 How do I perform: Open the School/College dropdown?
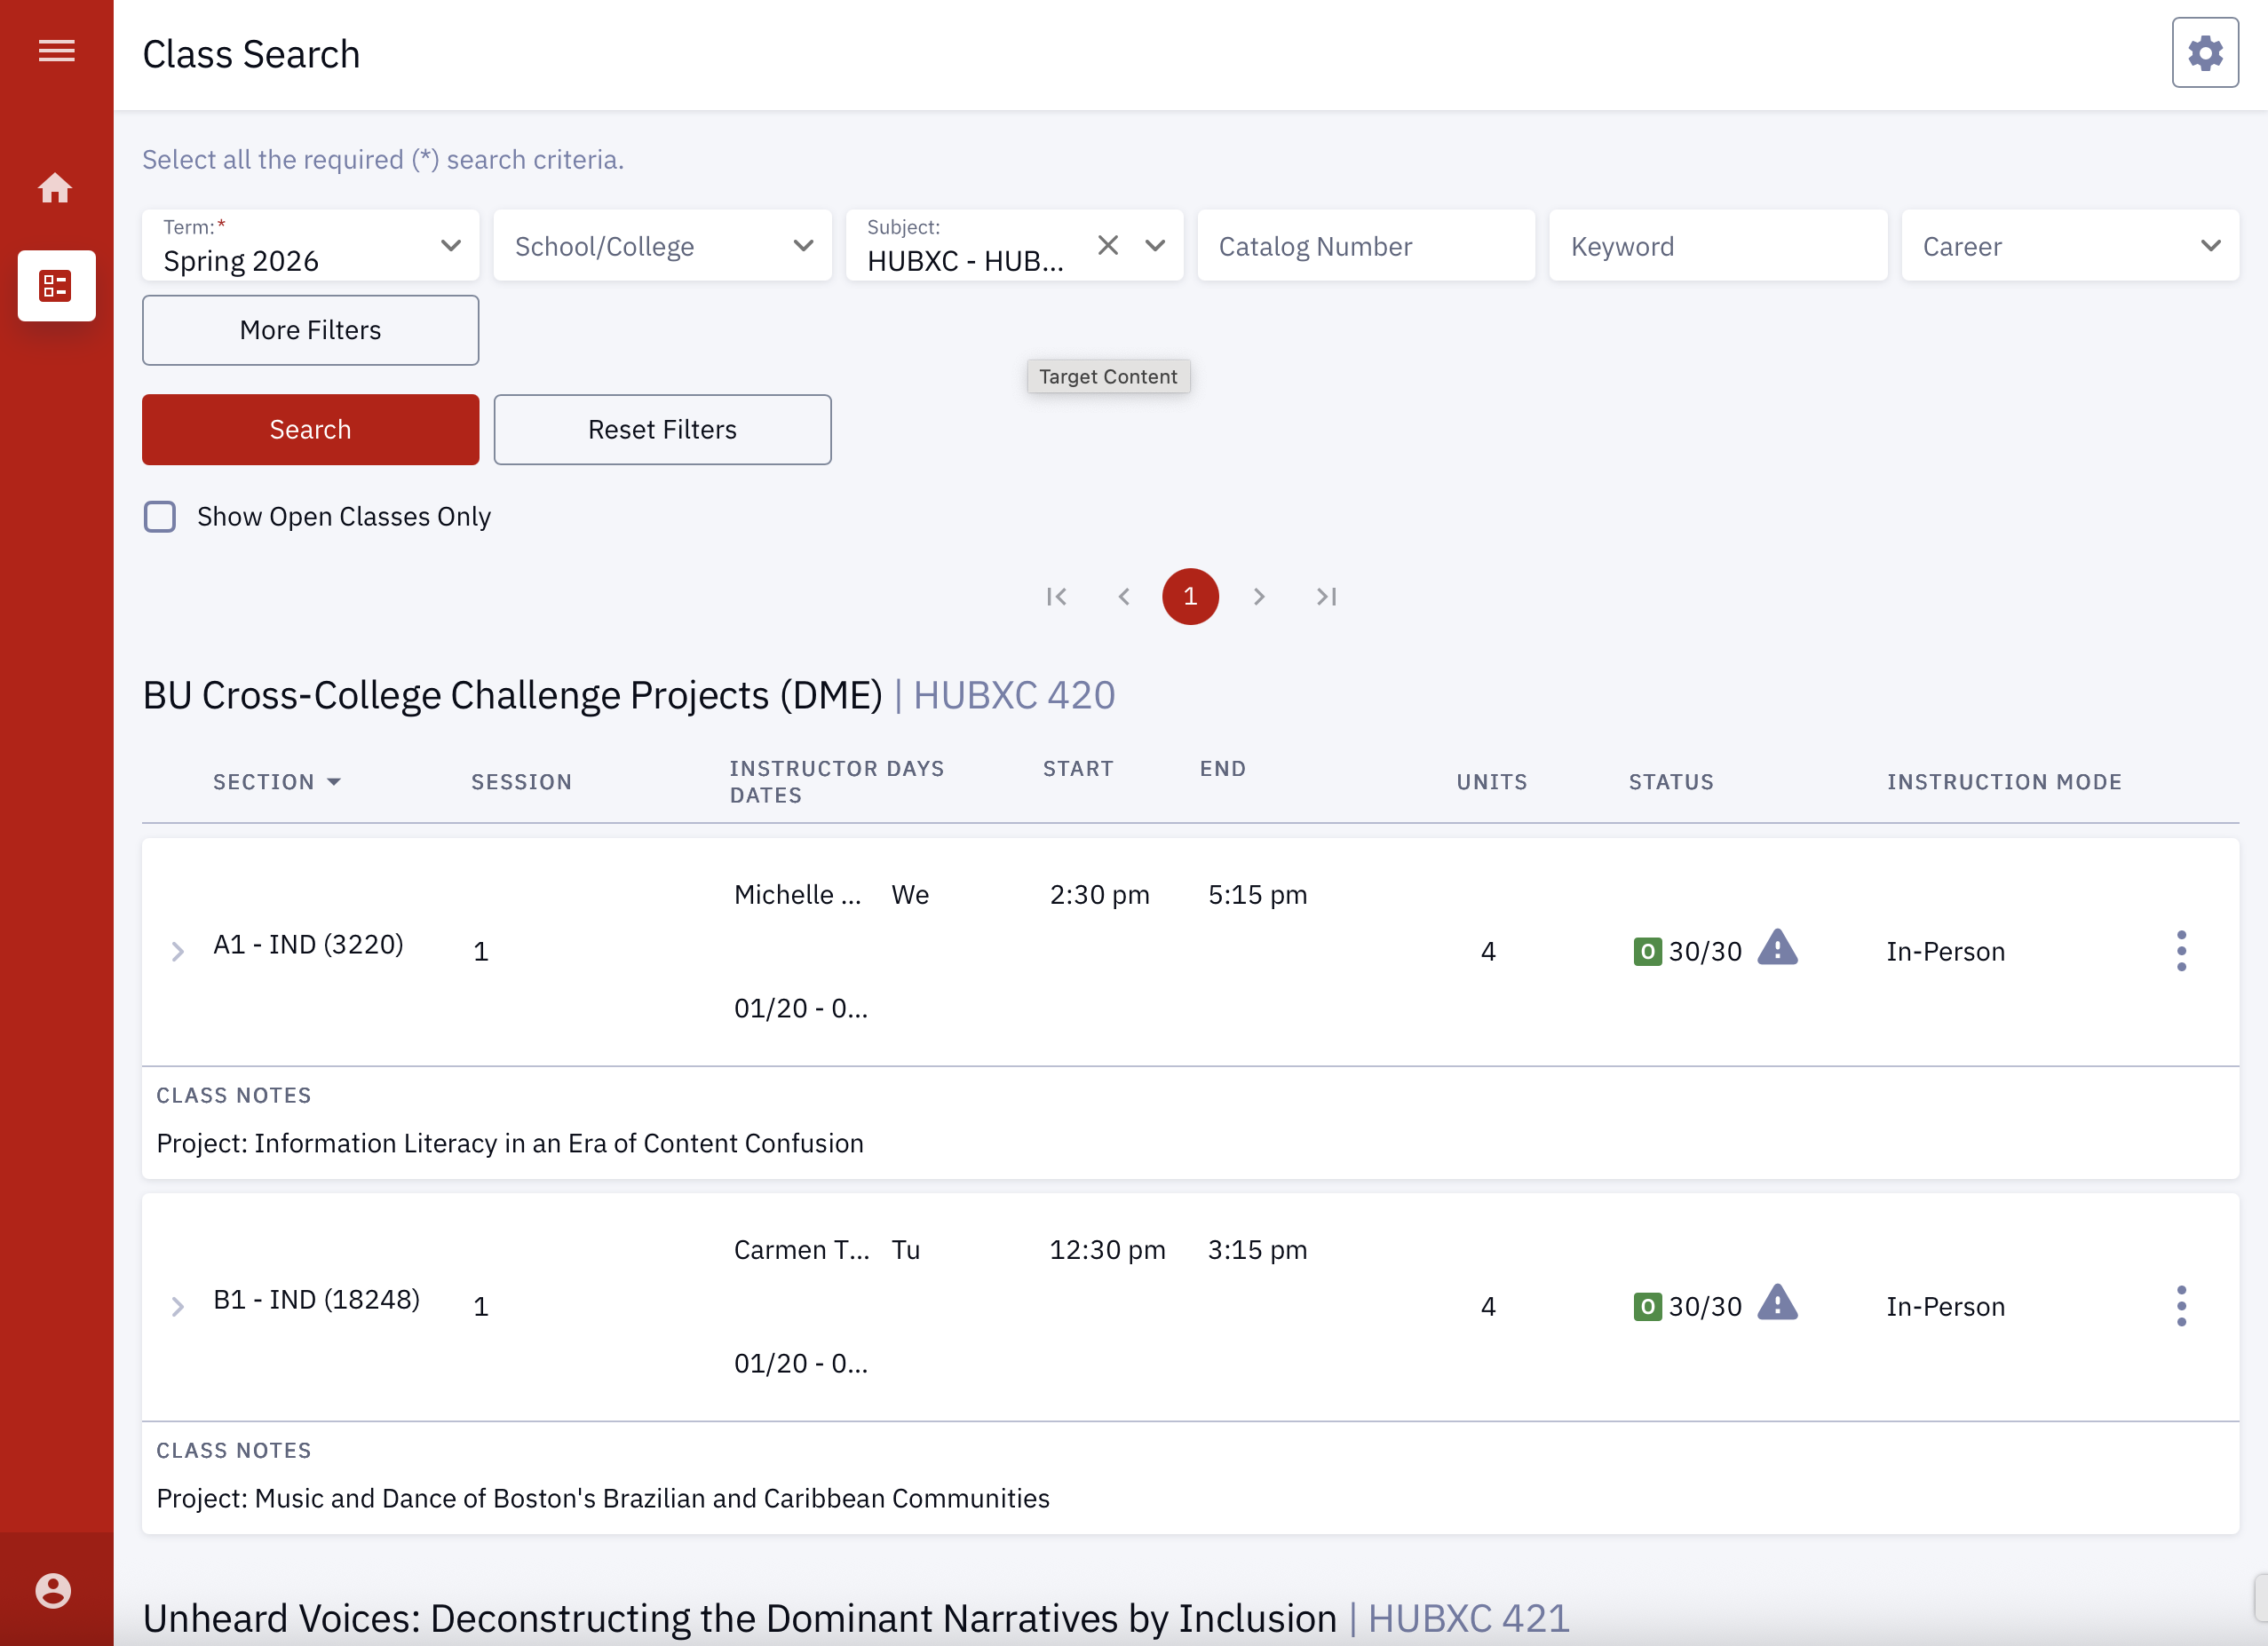(x=662, y=246)
